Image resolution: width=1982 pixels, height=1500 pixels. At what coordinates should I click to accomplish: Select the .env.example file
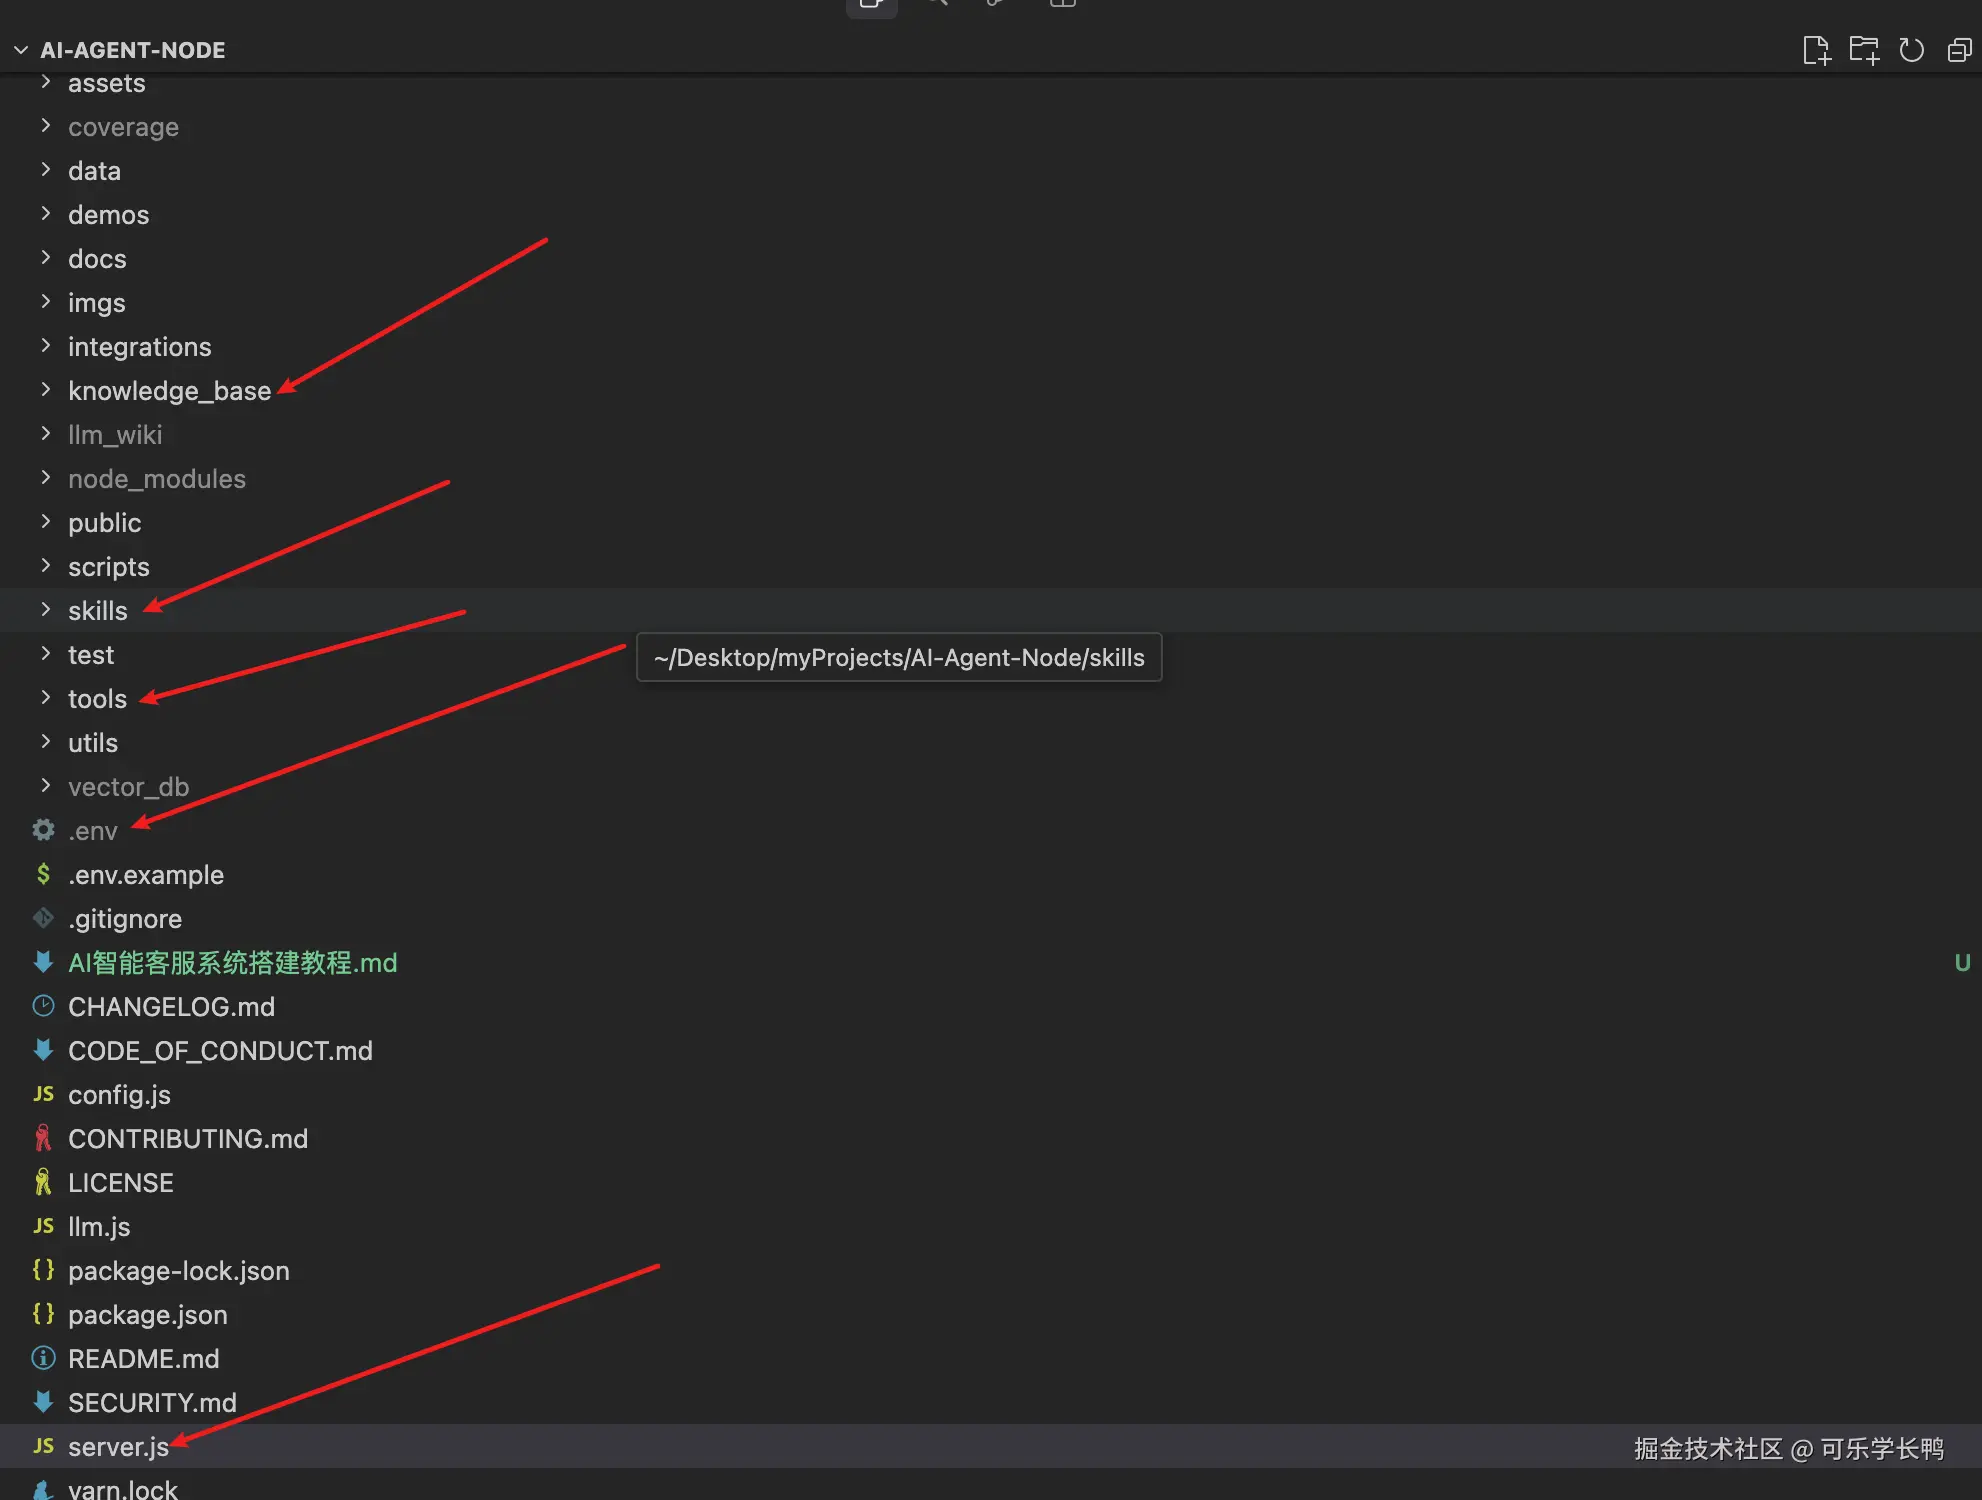point(145,874)
